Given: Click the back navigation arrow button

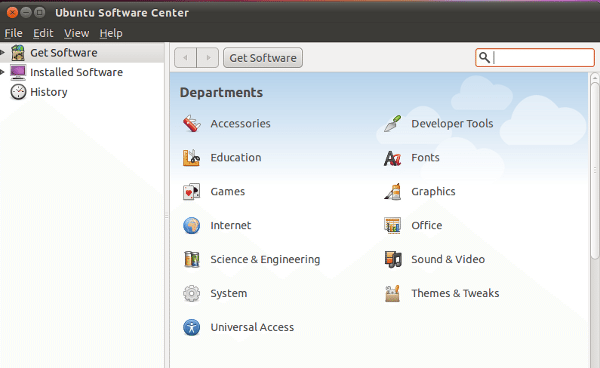Looking at the screenshot, I should coord(186,58).
